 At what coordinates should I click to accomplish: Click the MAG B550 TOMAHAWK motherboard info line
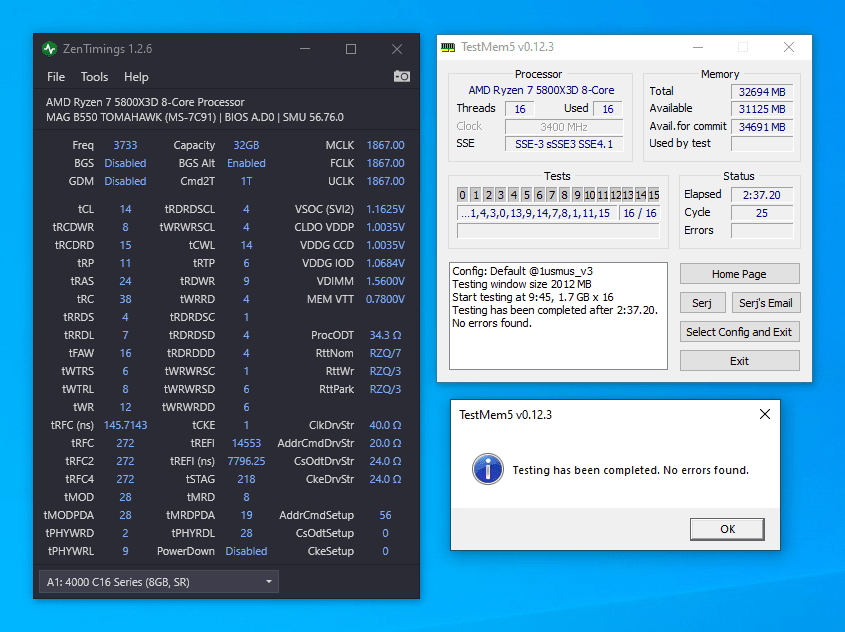coord(195,117)
